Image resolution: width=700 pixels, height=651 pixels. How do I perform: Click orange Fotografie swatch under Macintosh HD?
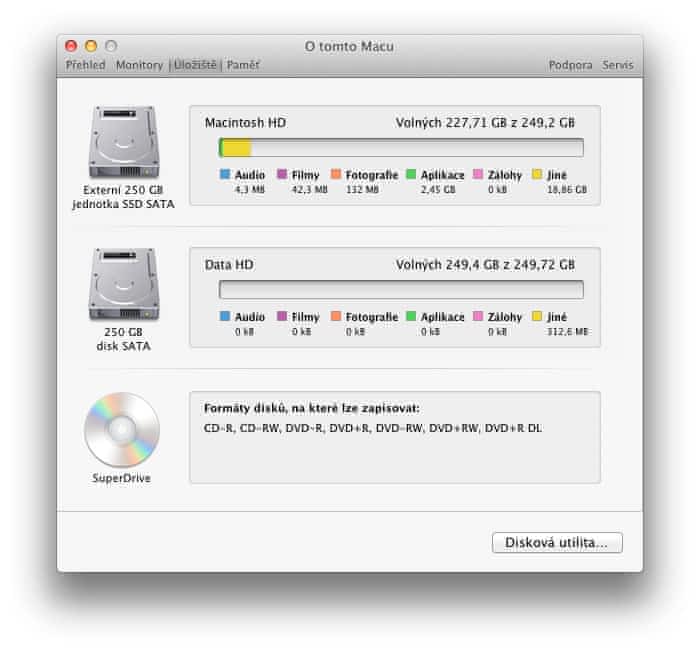[336, 174]
